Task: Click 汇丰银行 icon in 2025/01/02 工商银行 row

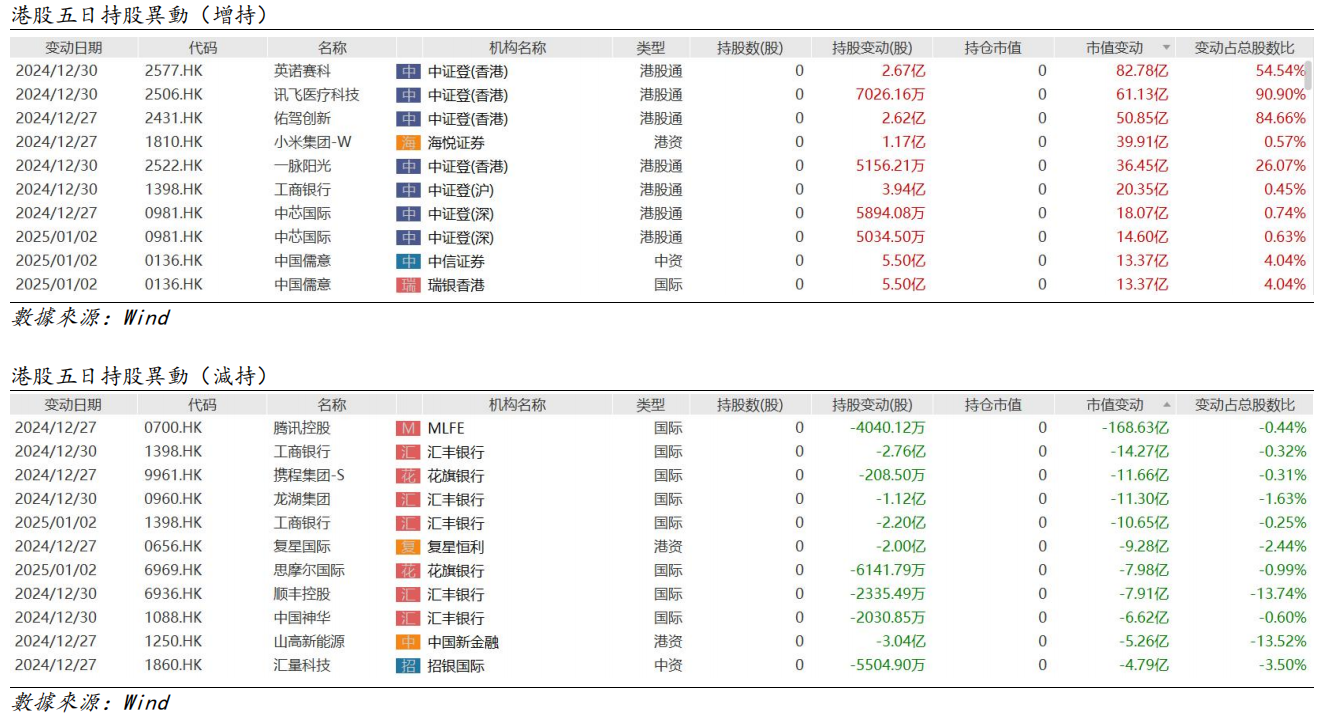Action: [x=408, y=523]
